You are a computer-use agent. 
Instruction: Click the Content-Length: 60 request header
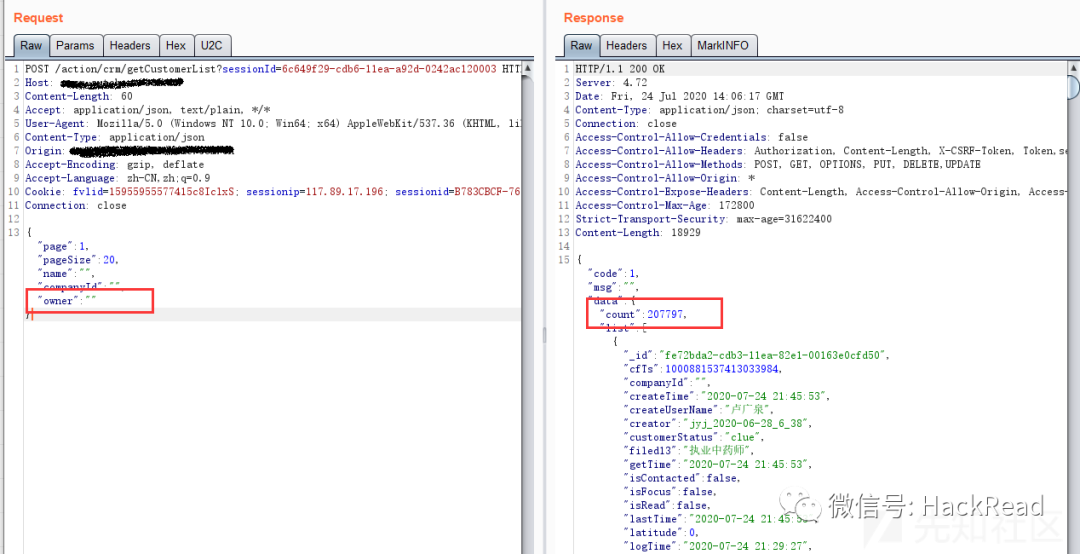[x=79, y=96]
